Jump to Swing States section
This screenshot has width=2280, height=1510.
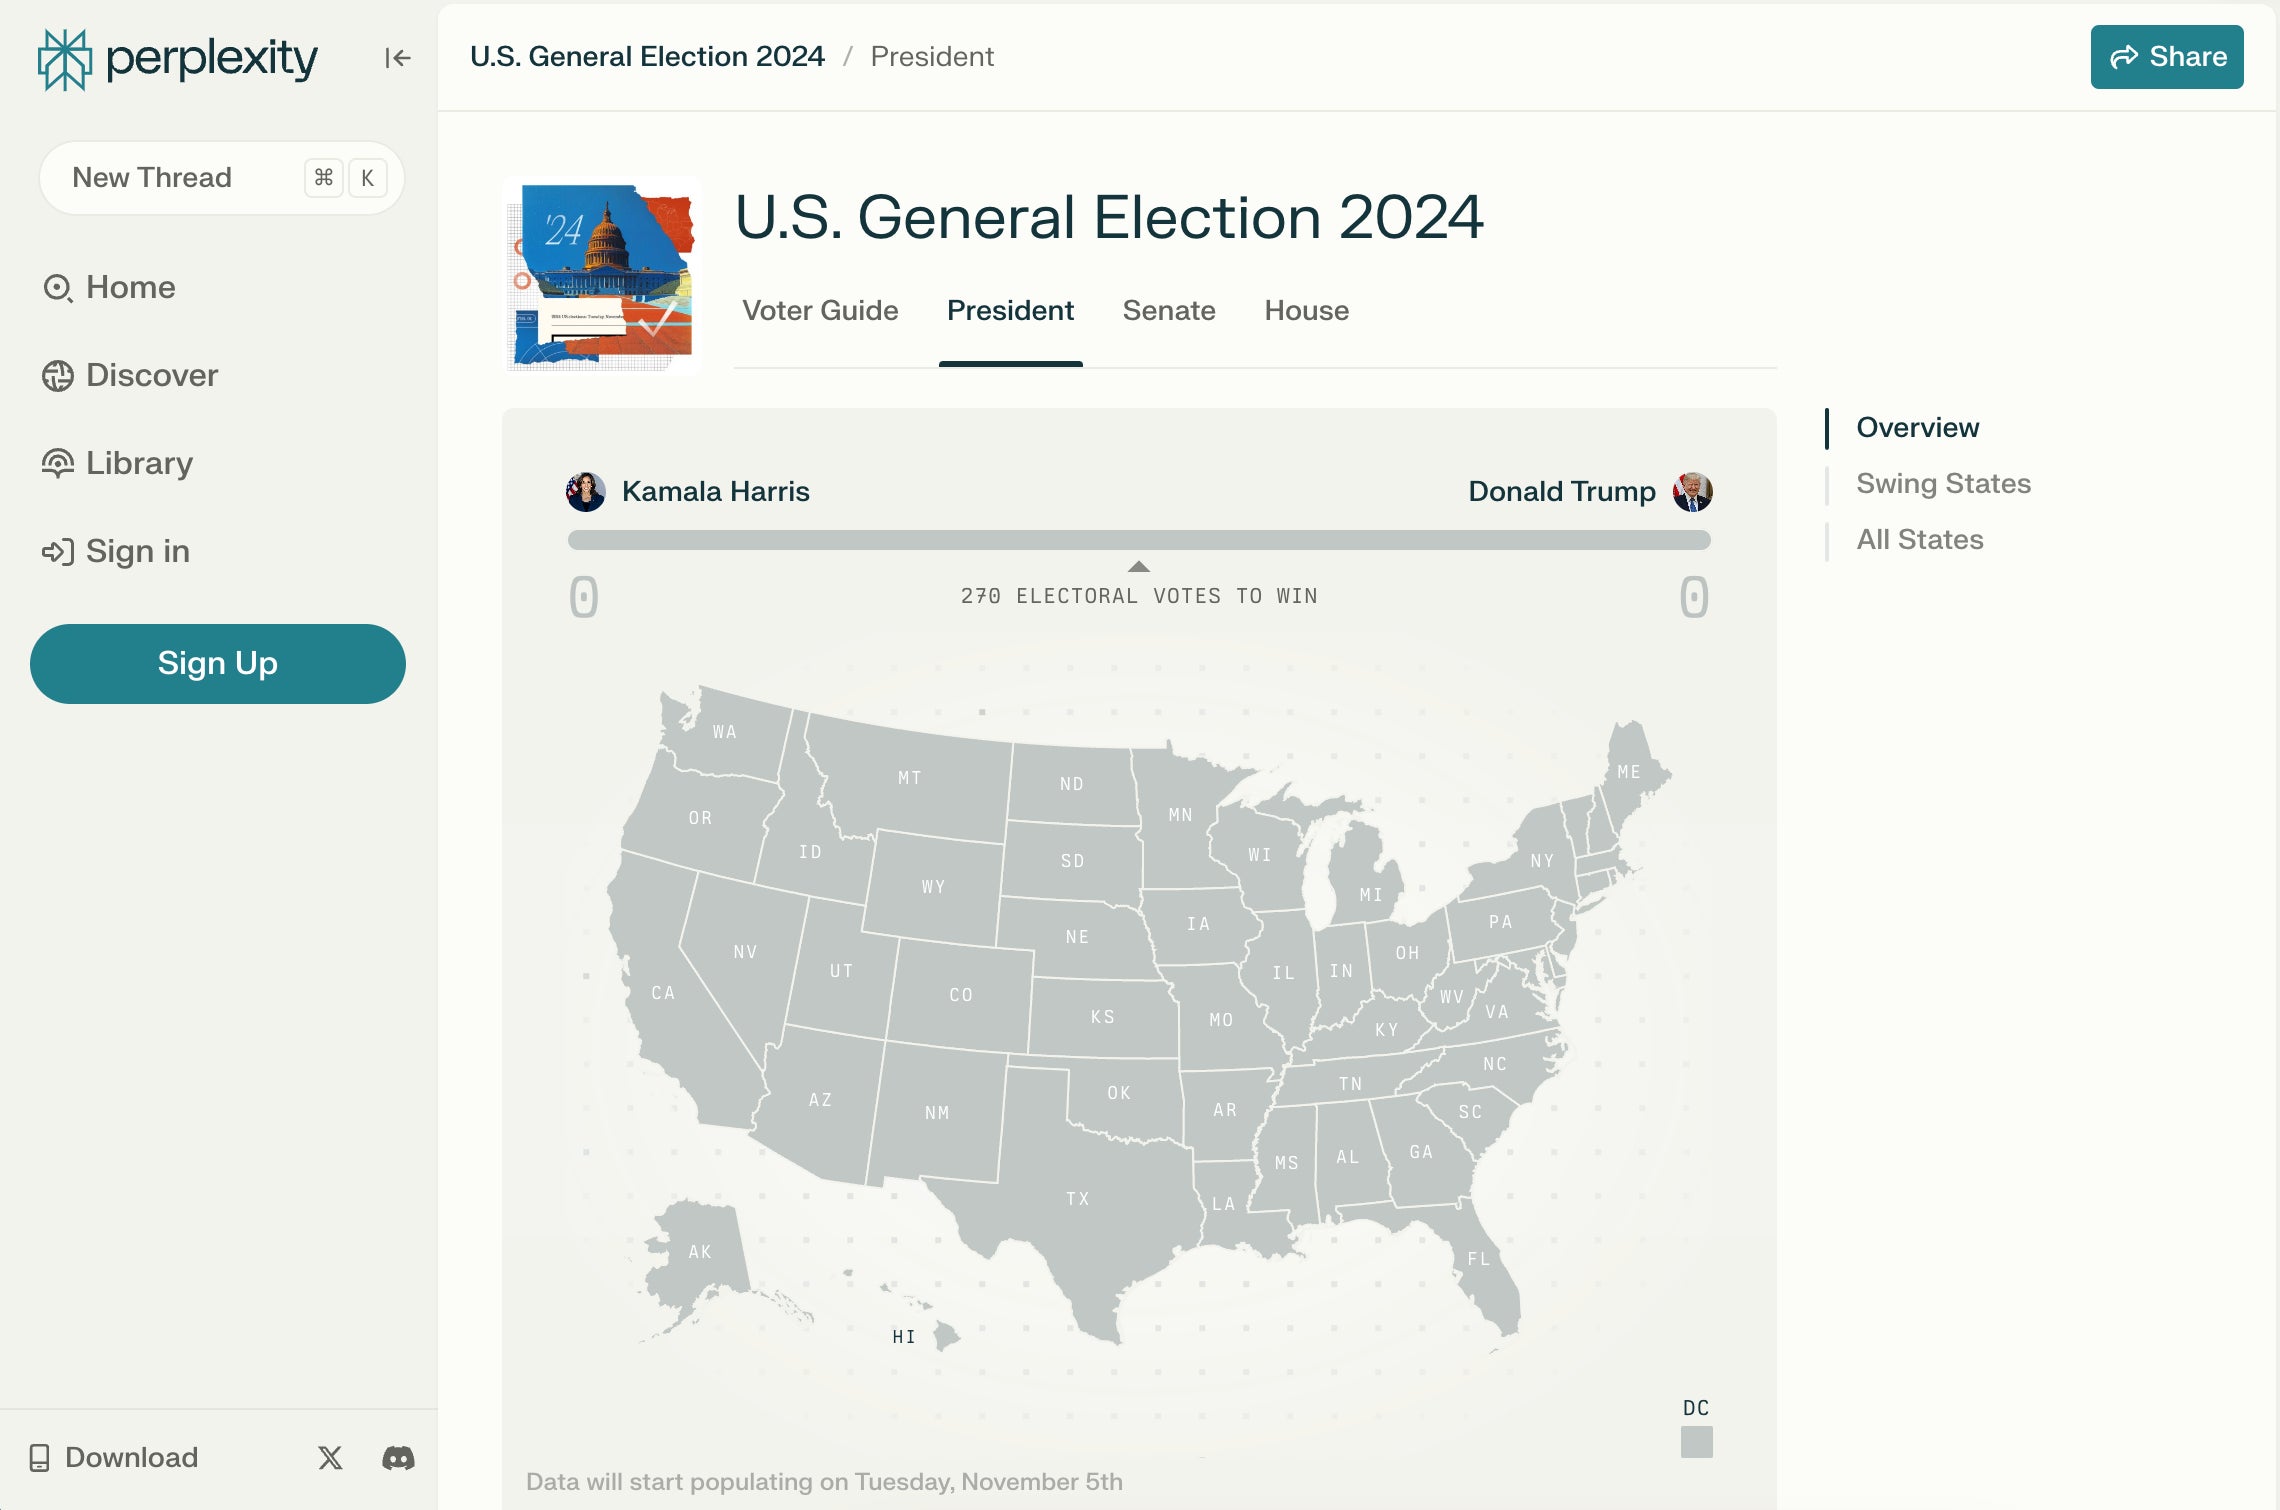point(1943,484)
